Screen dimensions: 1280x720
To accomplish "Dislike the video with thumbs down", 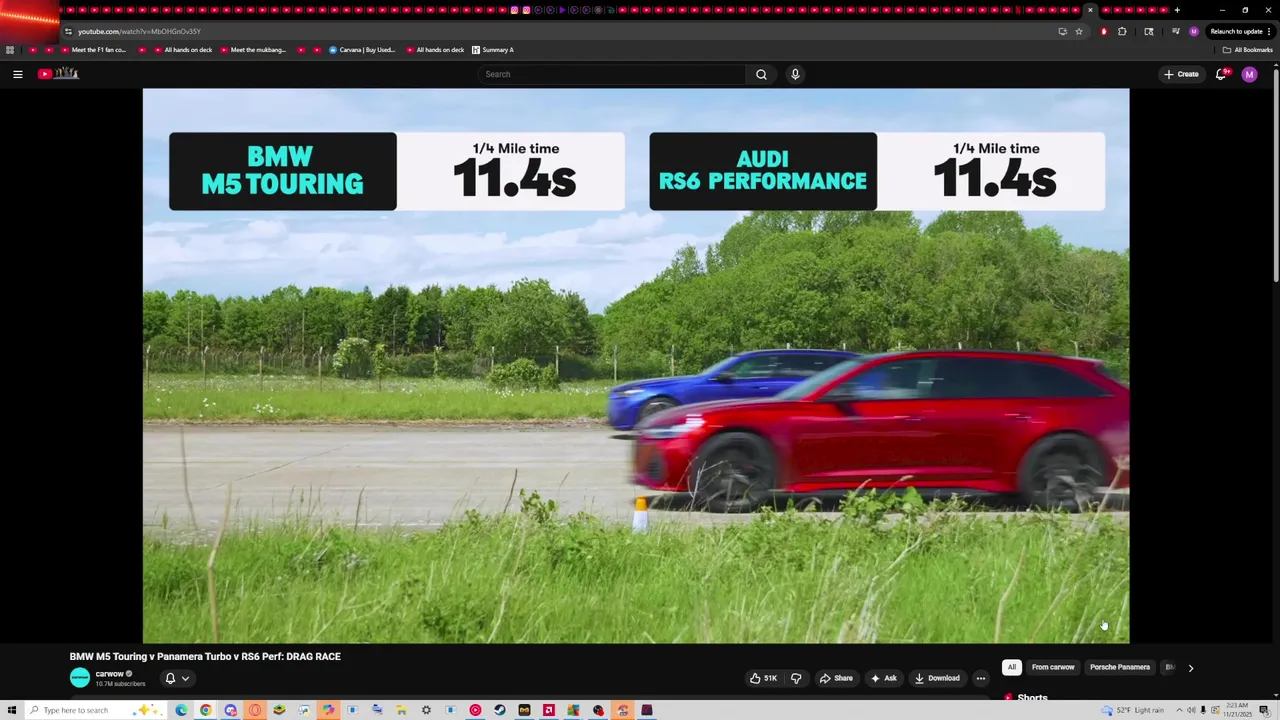I will pyautogui.click(x=796, y=678).
